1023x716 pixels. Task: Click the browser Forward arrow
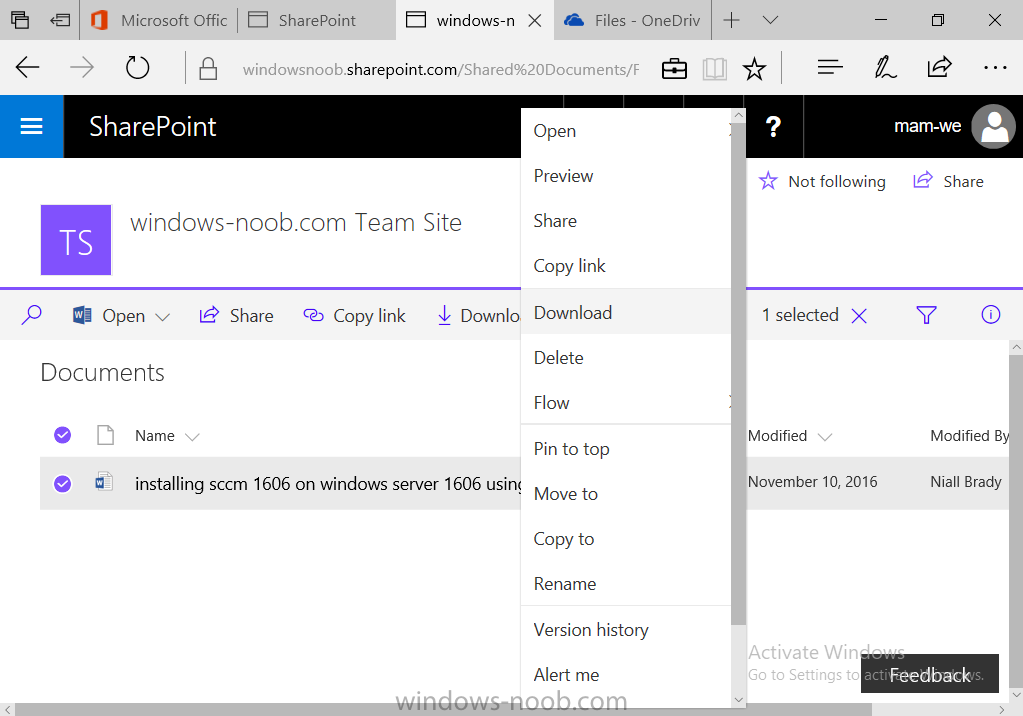(82, 67)
